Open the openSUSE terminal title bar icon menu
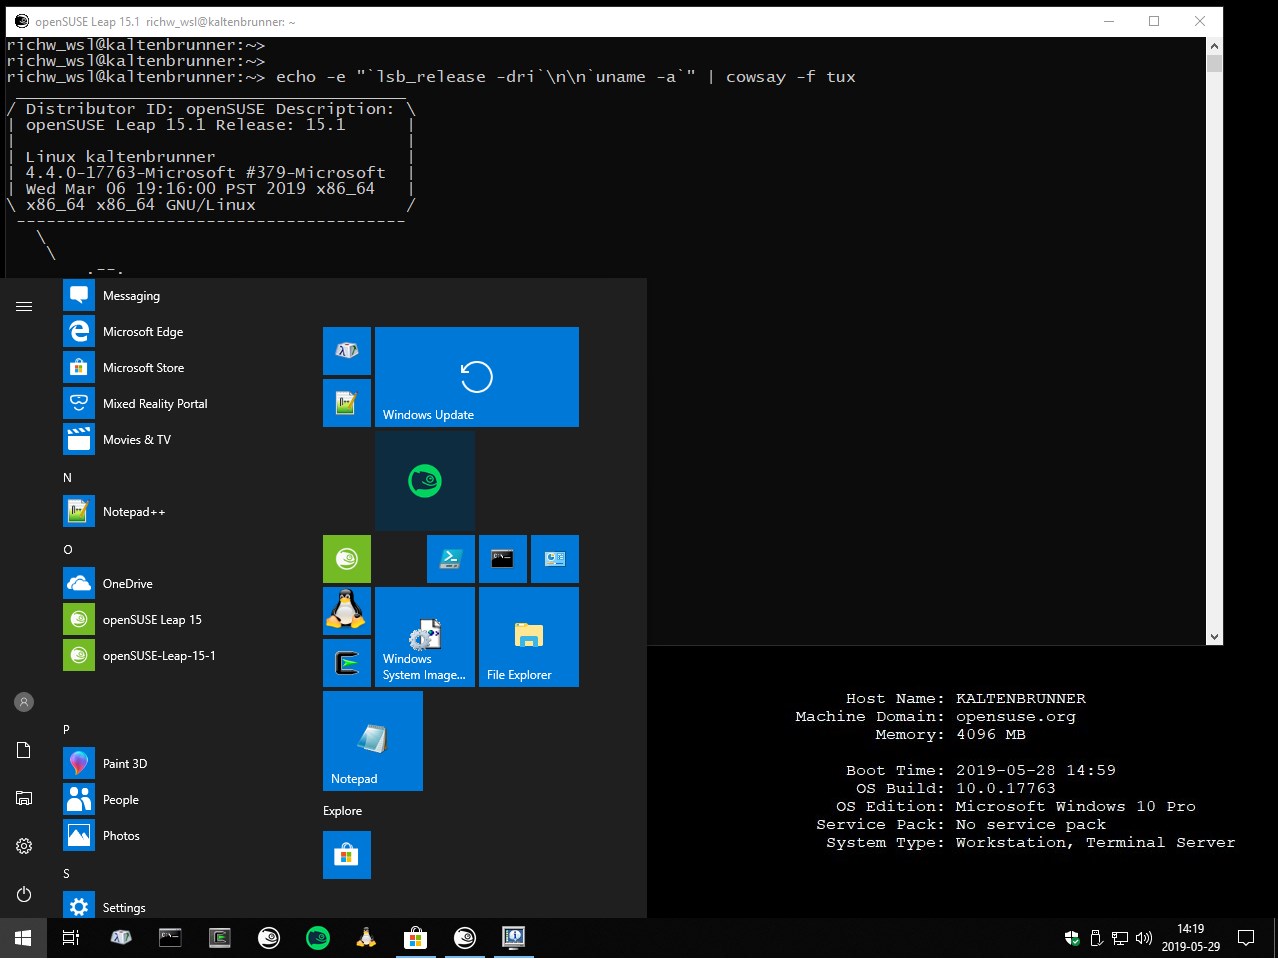The width and height of the screenshot is (1278, 959). coord(22,21)
